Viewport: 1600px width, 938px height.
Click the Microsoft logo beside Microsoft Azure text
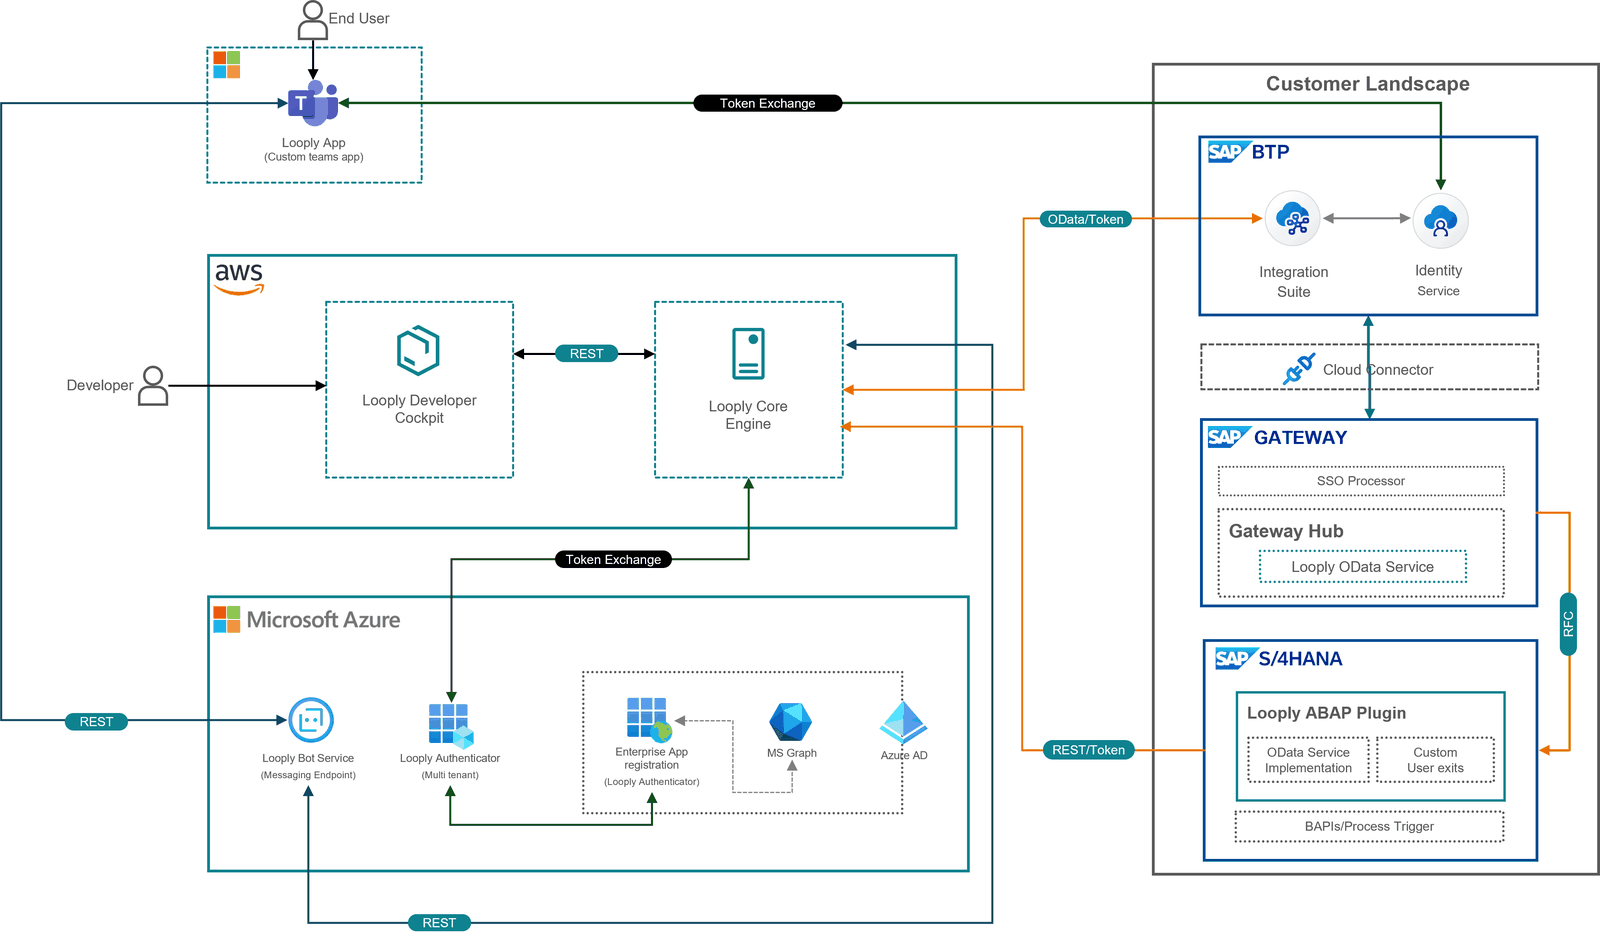(227, 620)
